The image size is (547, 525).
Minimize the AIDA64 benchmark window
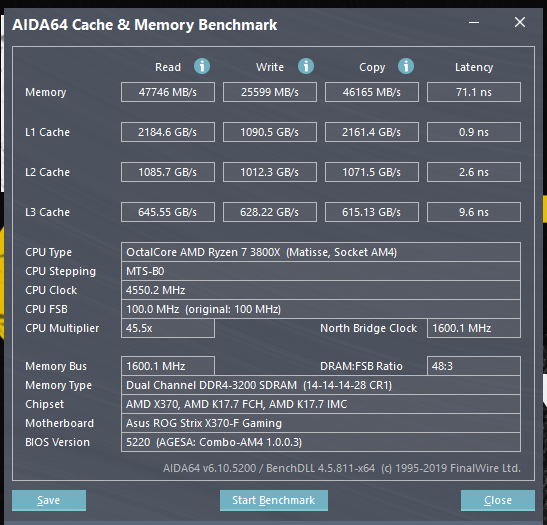pos(474,23)
